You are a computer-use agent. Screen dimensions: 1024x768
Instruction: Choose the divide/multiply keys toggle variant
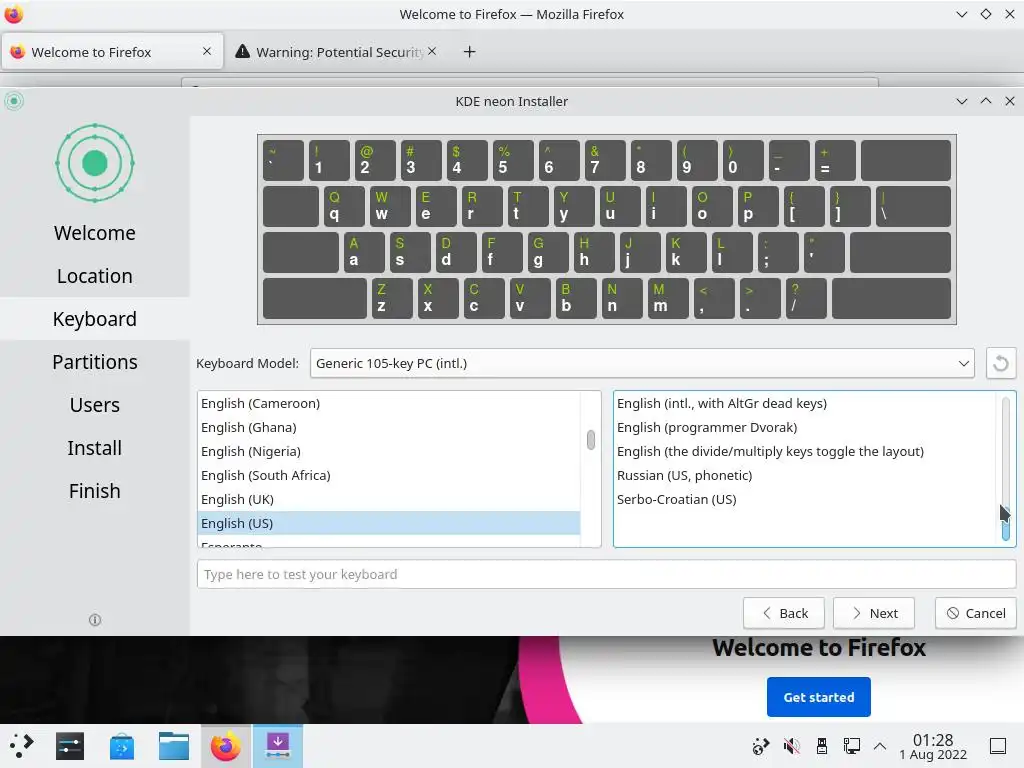[805, 451]
